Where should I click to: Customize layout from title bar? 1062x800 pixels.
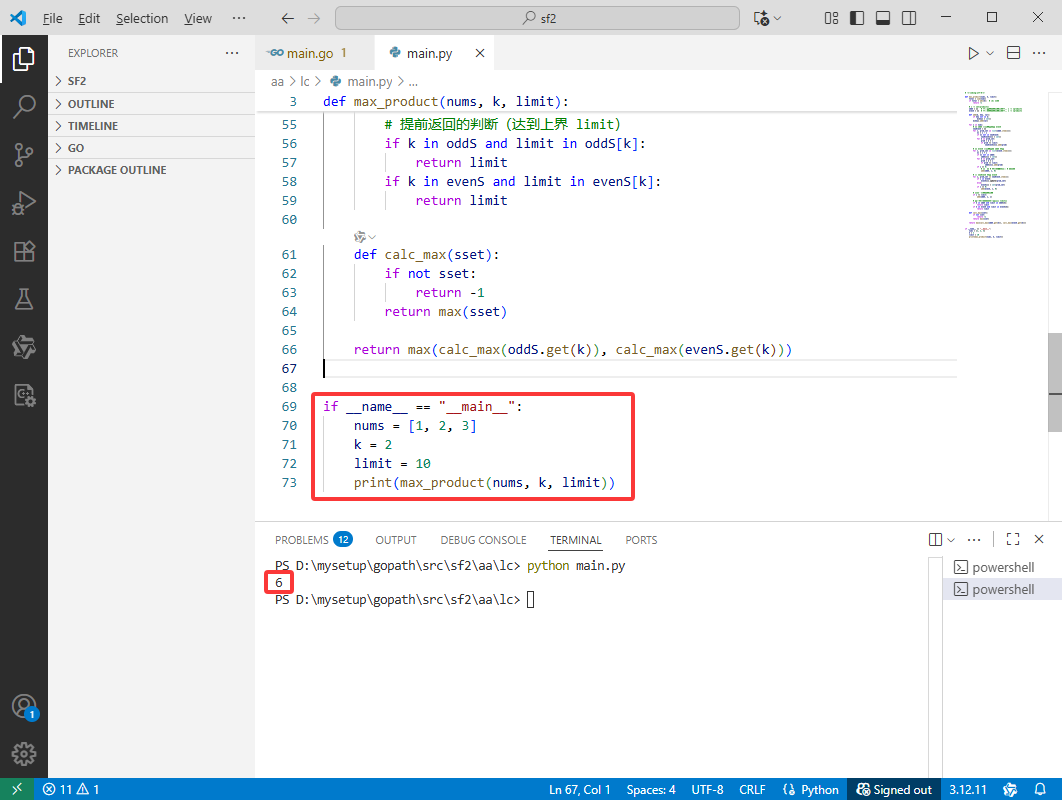pos(831,18)
